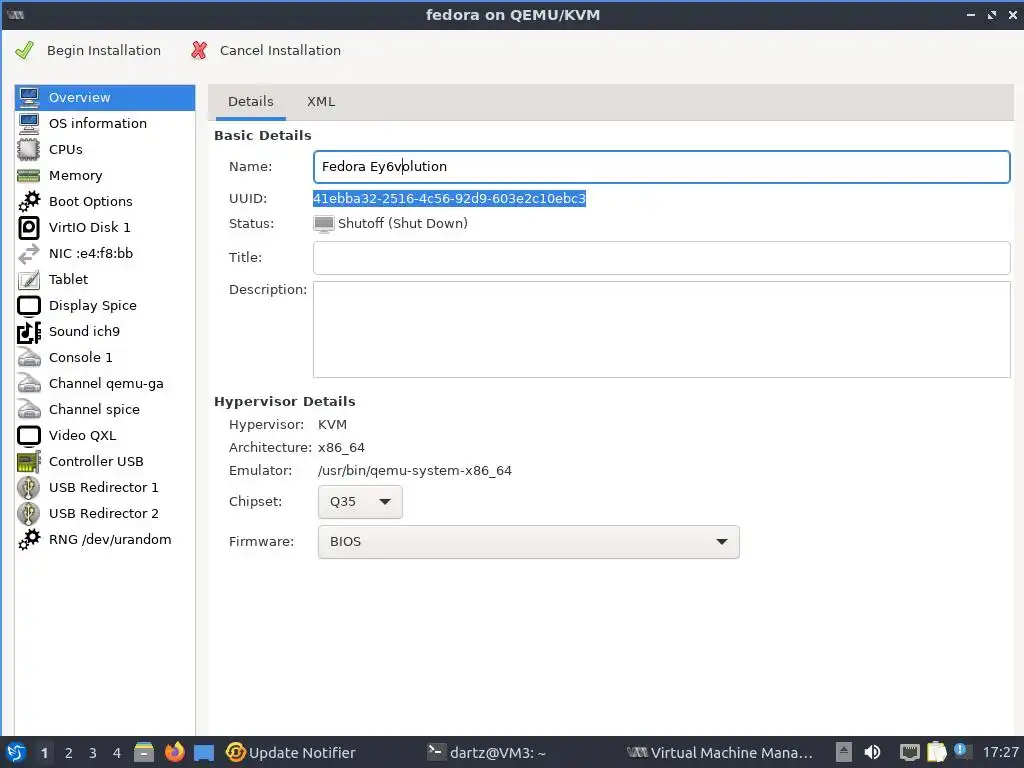The width and height of the screenshot is (1024, 768).
Task: Select the Channel qemu-ga device icon
Action: point(29,383)
